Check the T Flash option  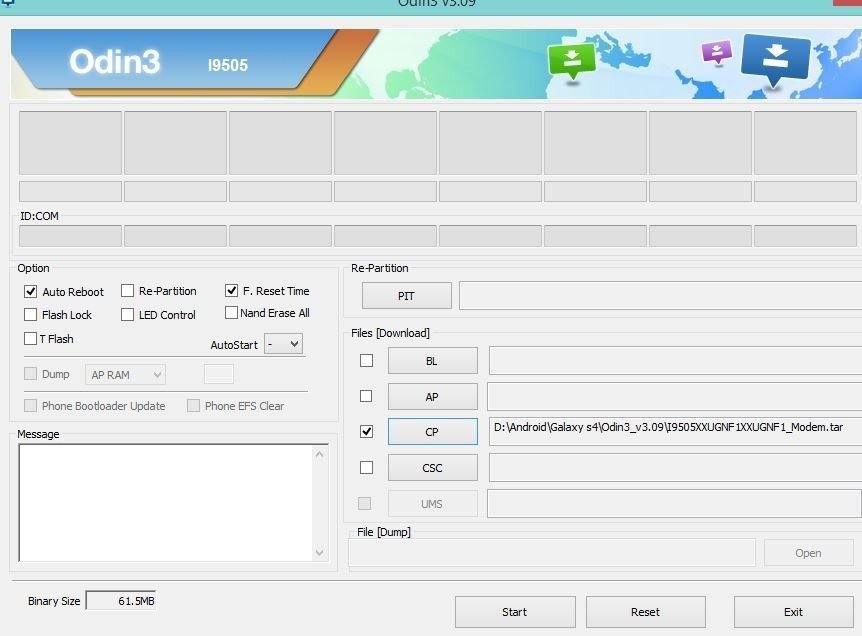click(x=30, y=338)
